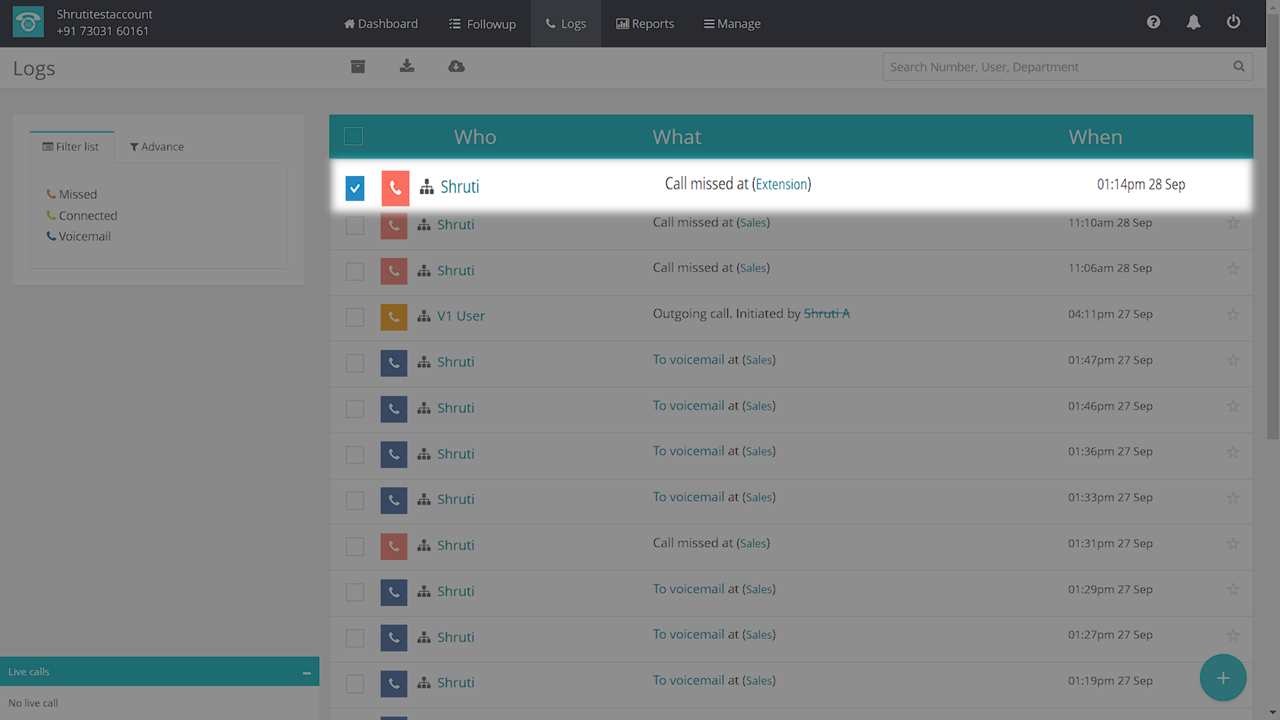This screenshot has width=1280, height=720.
Task: Filter logs by Voicemail
Action: point(84,237)
